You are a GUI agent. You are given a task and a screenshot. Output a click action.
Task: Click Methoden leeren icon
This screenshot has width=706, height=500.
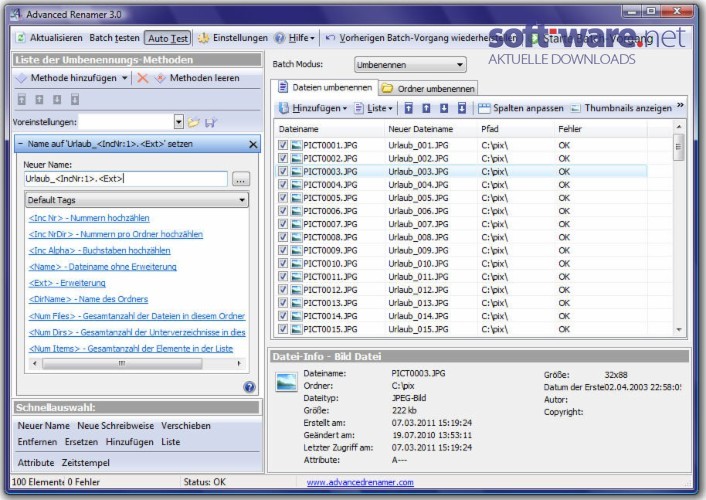point(160,78)
